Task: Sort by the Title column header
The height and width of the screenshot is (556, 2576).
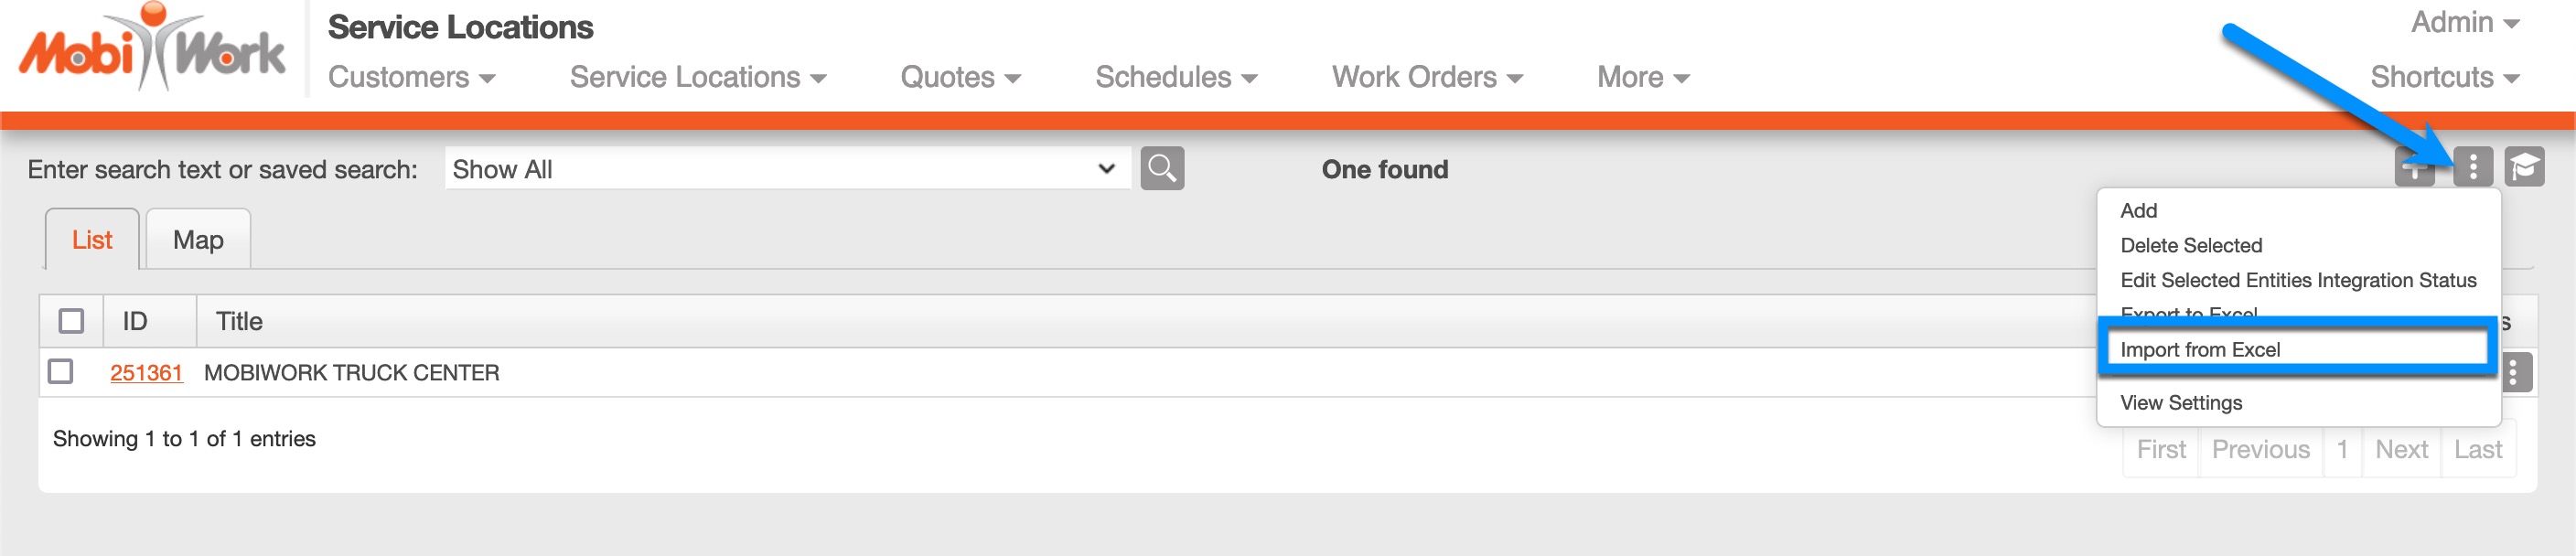Action: [x=239, y=321]
